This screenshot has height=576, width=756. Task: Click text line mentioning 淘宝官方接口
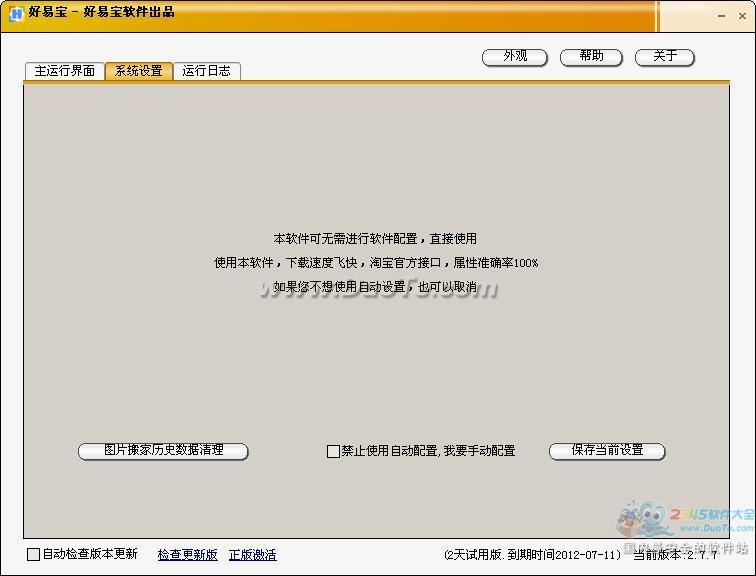click(x=376, y=263)
